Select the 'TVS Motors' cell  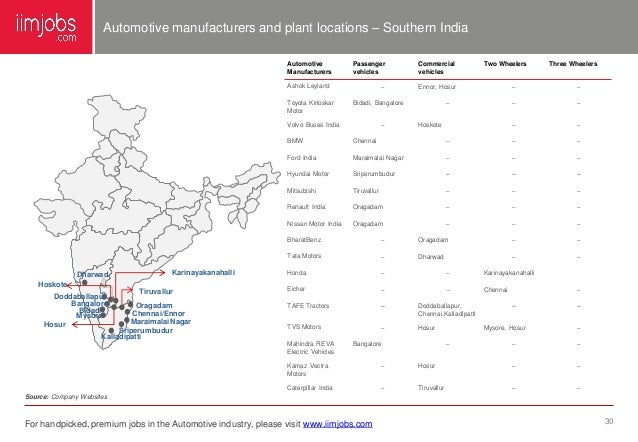[x=304, y=327]
